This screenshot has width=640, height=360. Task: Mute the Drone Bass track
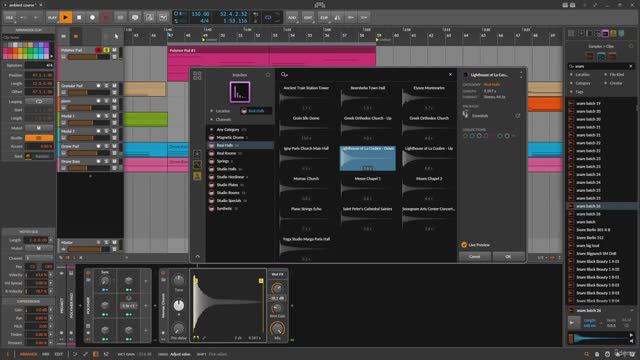coord(115,162)
